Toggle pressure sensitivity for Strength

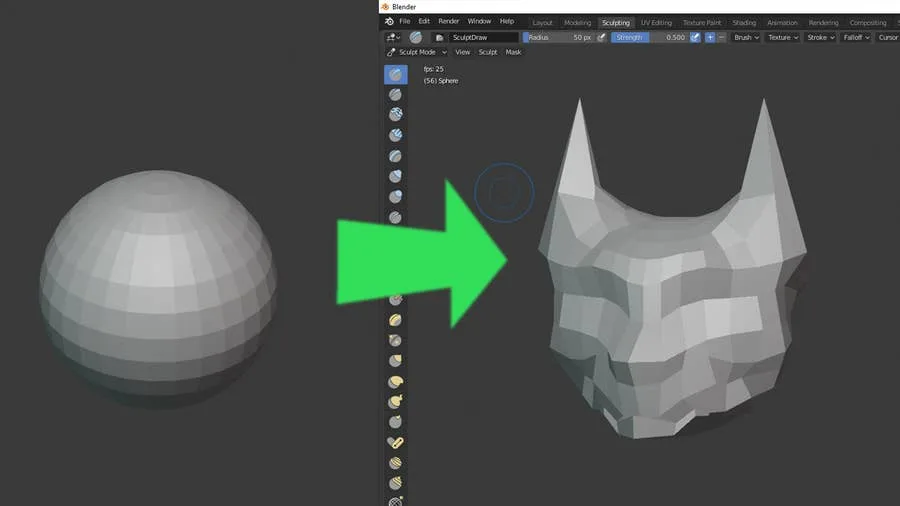point(696,37)
